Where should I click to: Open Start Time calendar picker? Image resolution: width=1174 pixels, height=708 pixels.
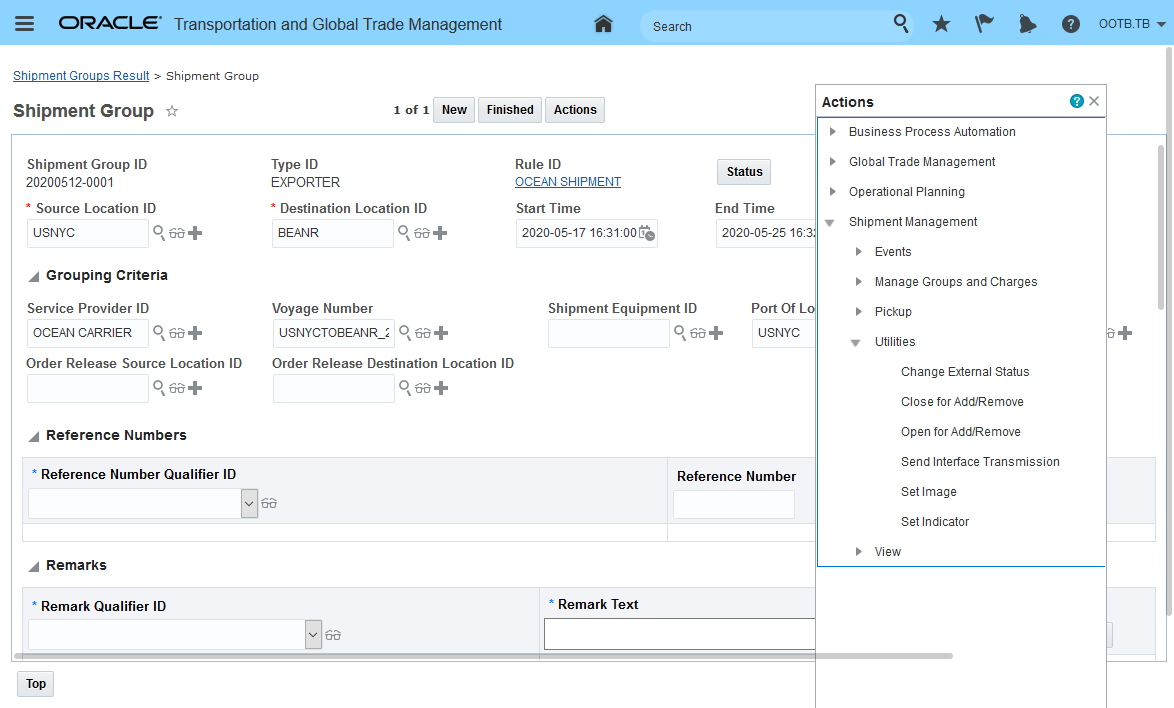pyautogui.click(x=647, y=234)
